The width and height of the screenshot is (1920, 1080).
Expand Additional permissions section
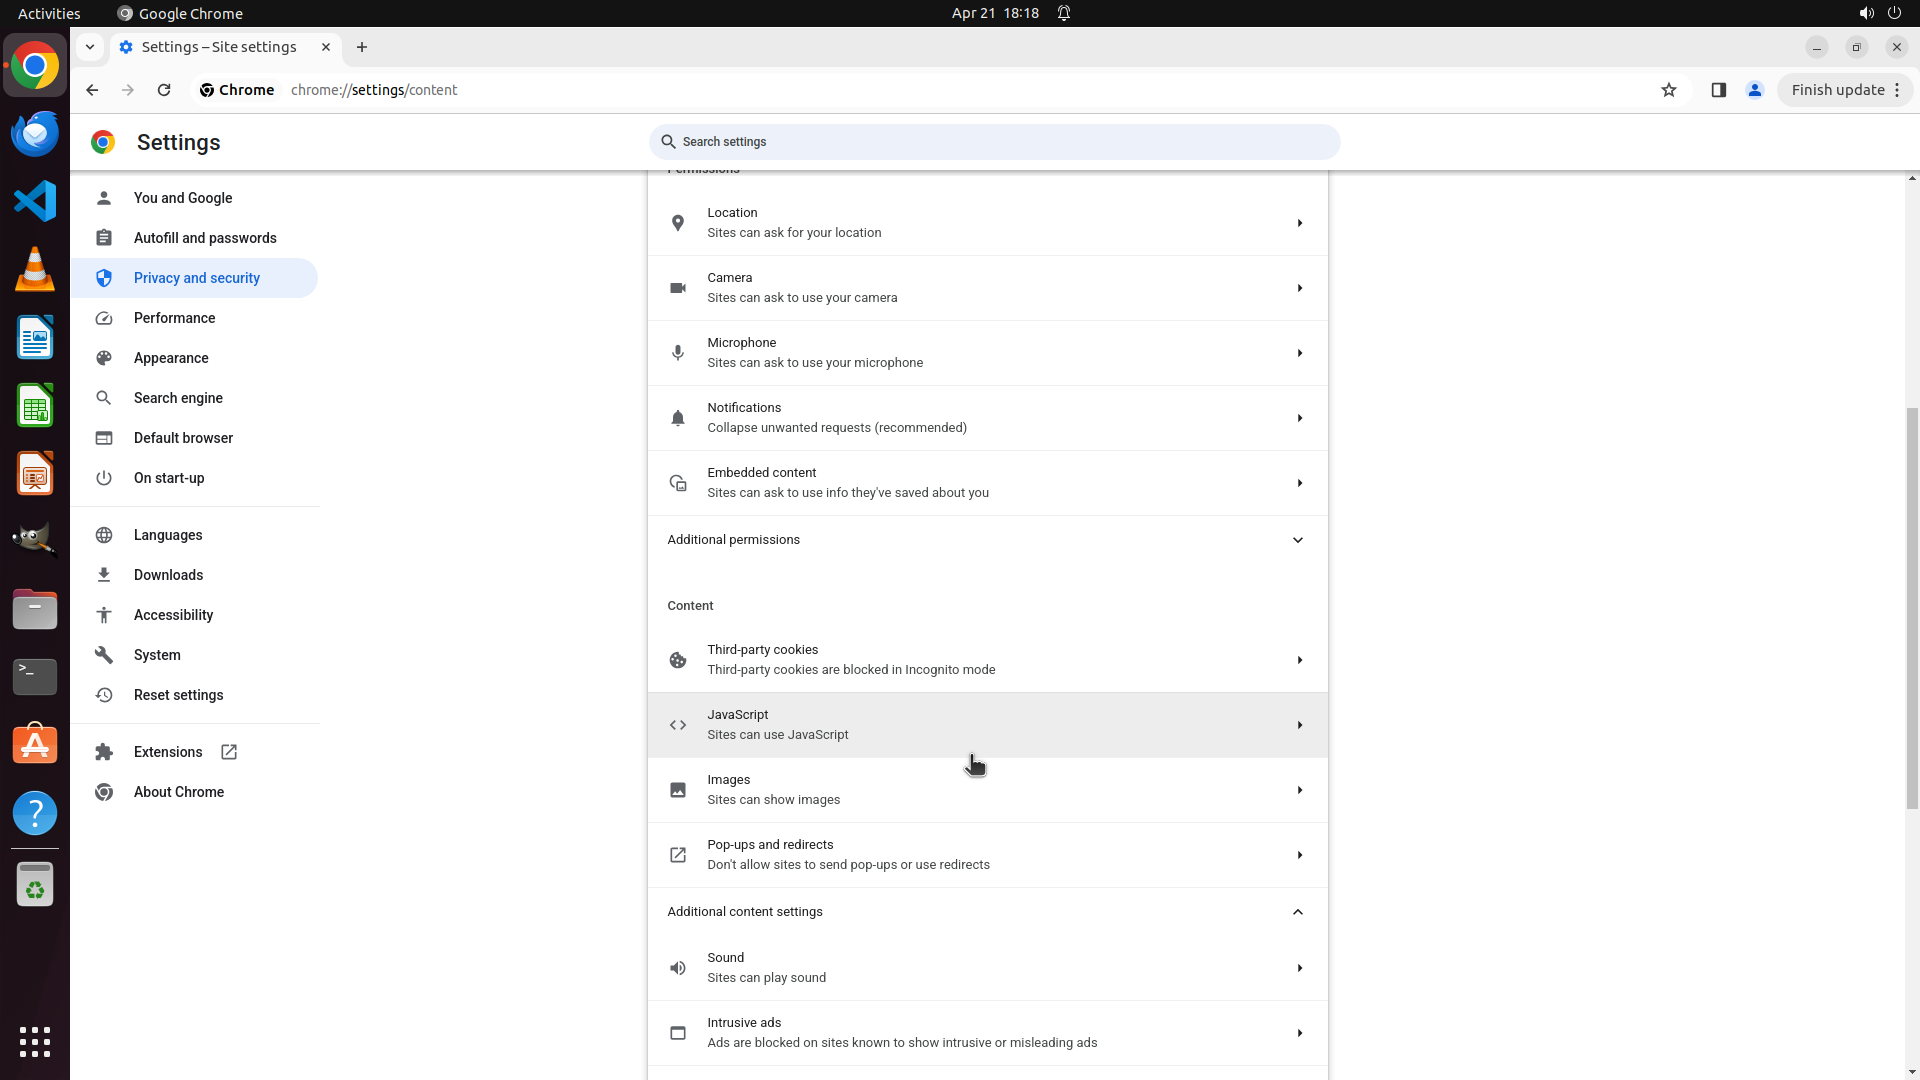1297,540
